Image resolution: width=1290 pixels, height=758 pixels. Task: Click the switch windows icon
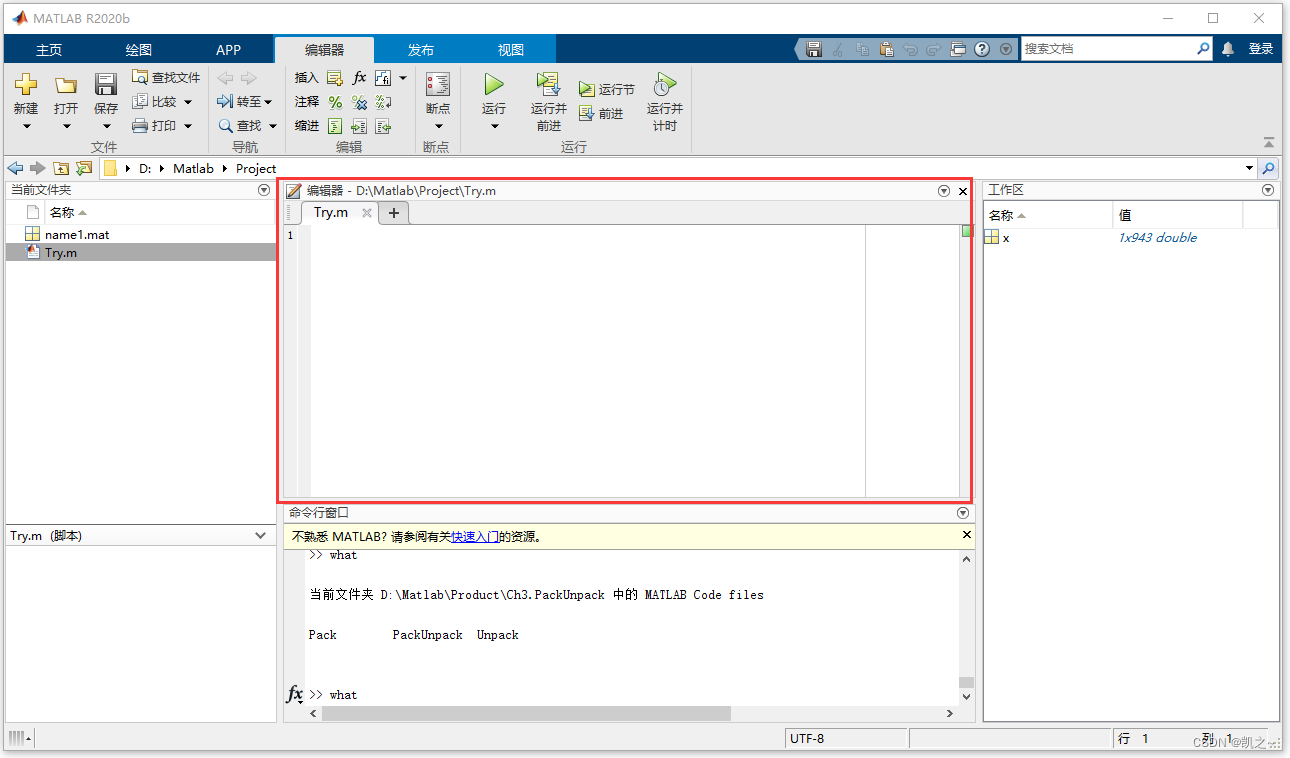coord(958,48)
